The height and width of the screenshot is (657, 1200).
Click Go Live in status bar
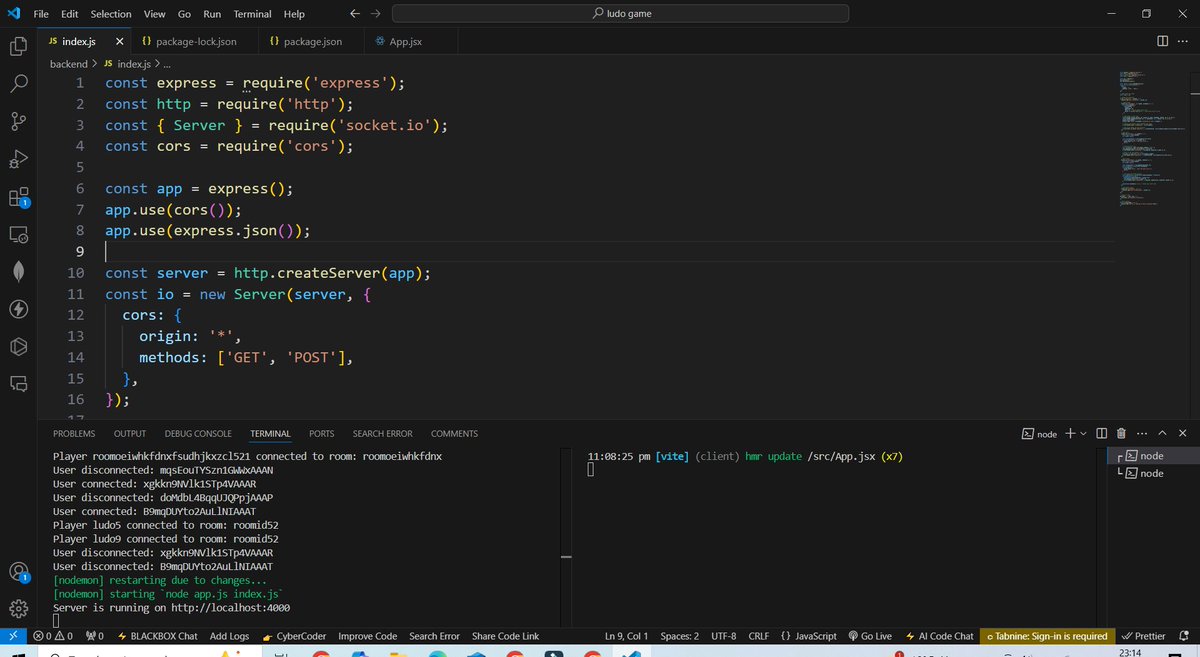[868, 636]
